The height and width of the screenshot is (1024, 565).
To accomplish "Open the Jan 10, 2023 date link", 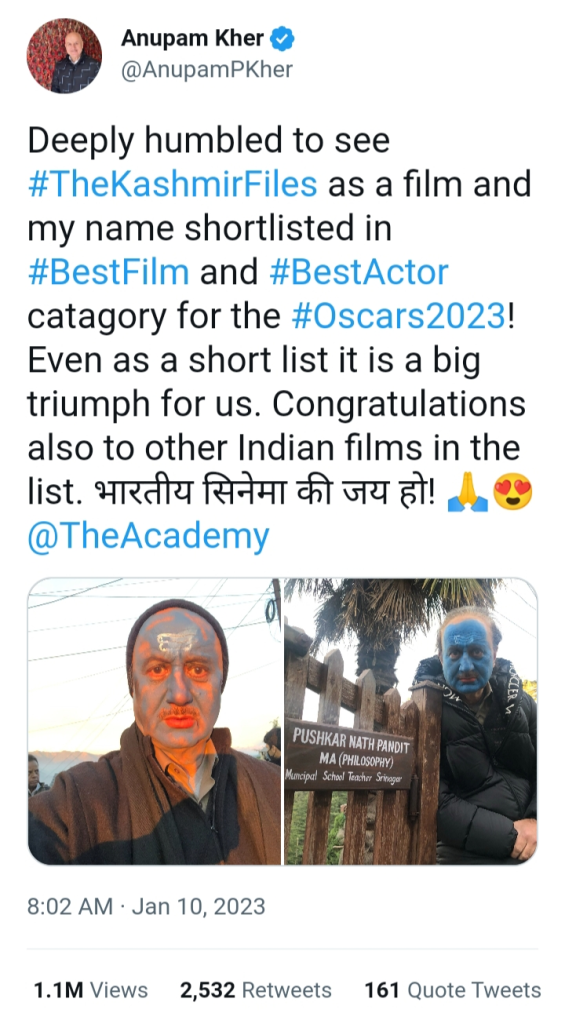I will (199, 907).
